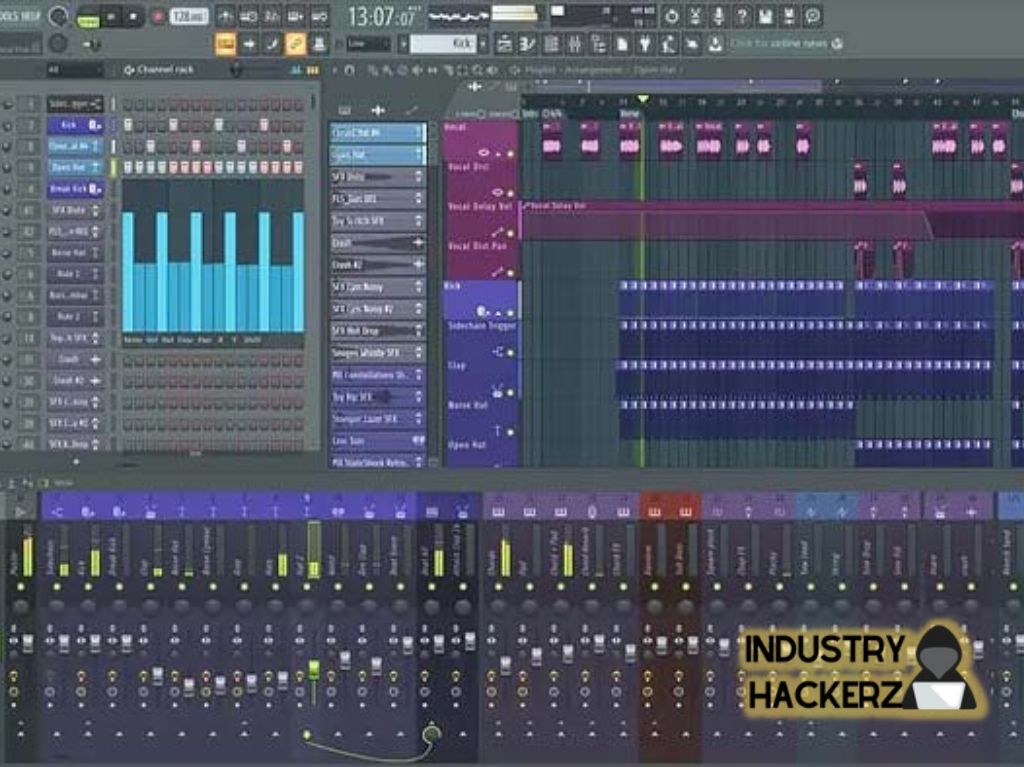Toggle the metronome icon
Screen dimensions: 1024x767
click(225, 16)
